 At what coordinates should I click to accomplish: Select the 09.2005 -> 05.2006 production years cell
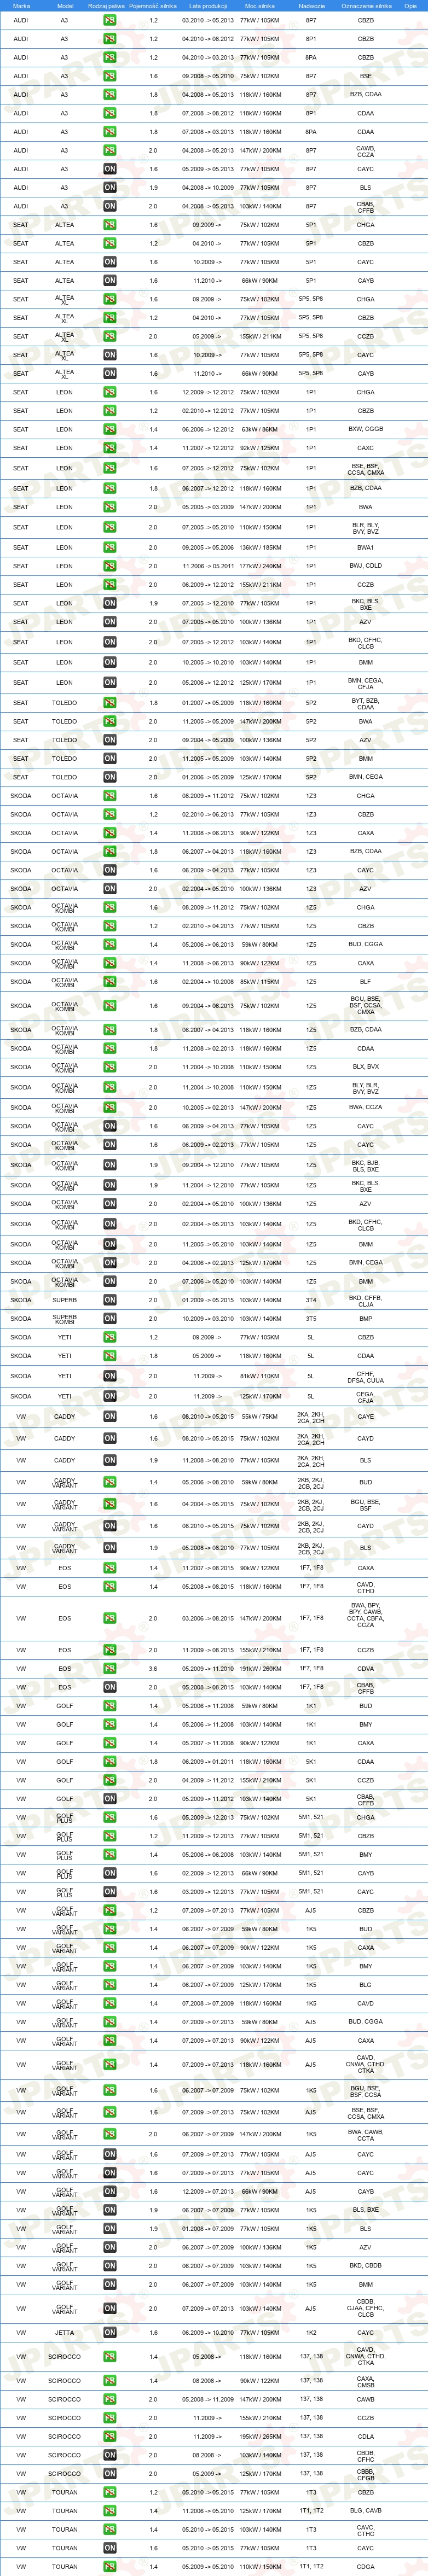coord(208,547)
